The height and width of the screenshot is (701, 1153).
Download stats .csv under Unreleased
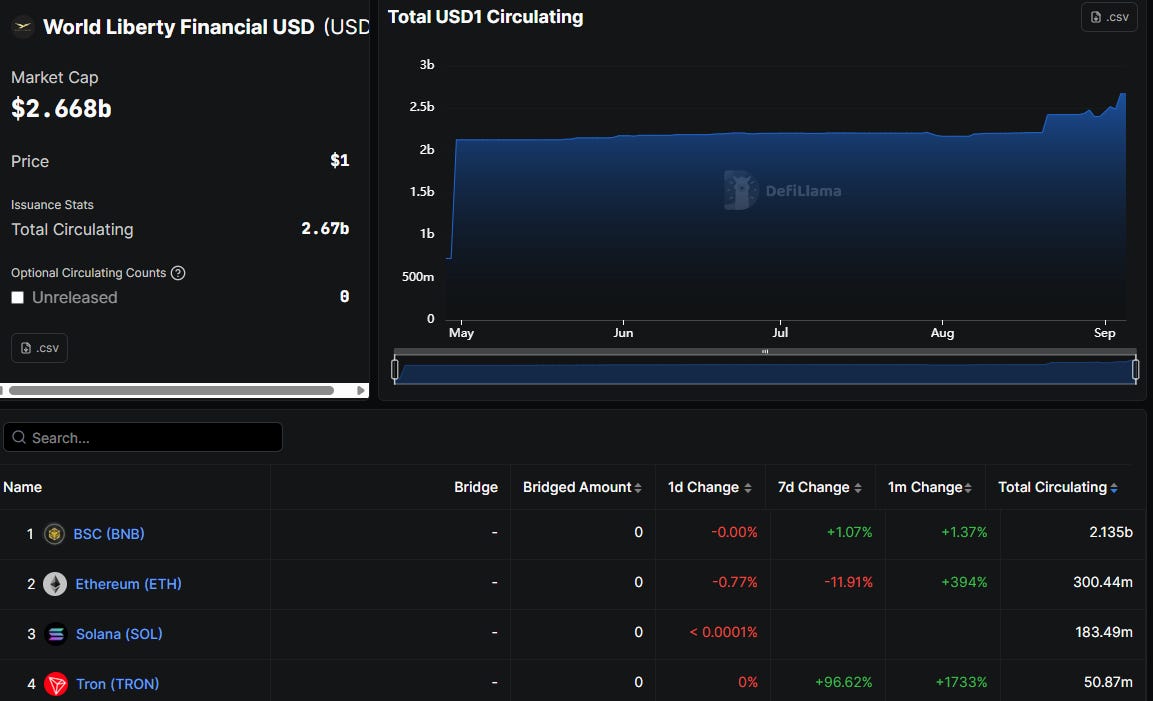[x=40, y=348]
